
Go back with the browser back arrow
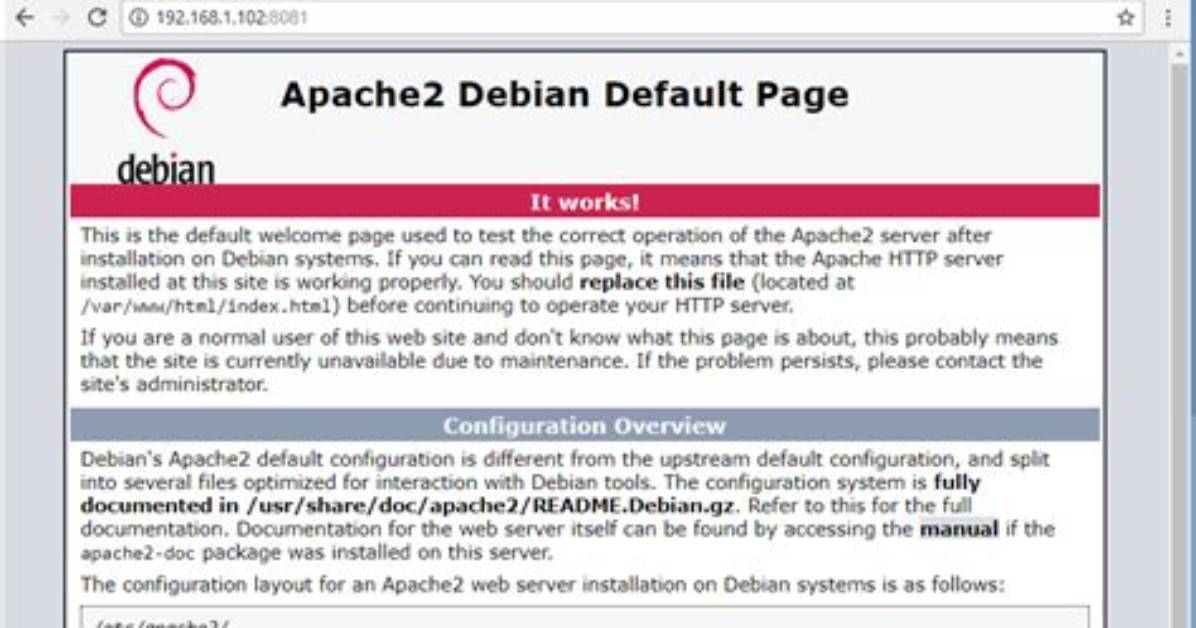pos(24,18)
